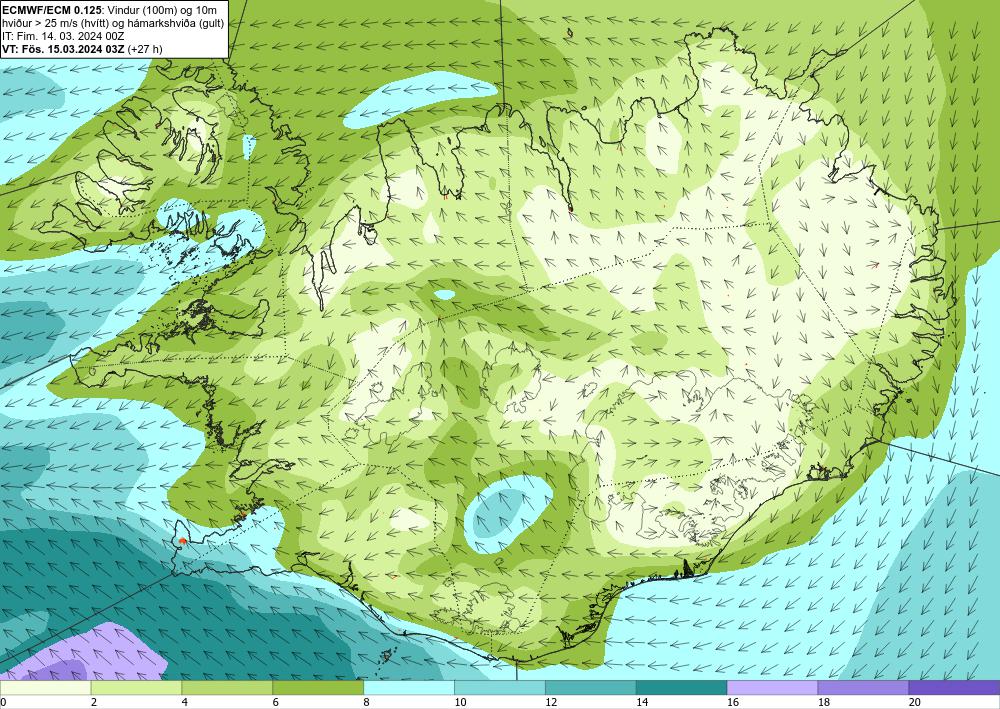Click the 'ECMWF/ECM 0.125' title line
Viewport: 1000px width, 709px height.
(110, 9)
